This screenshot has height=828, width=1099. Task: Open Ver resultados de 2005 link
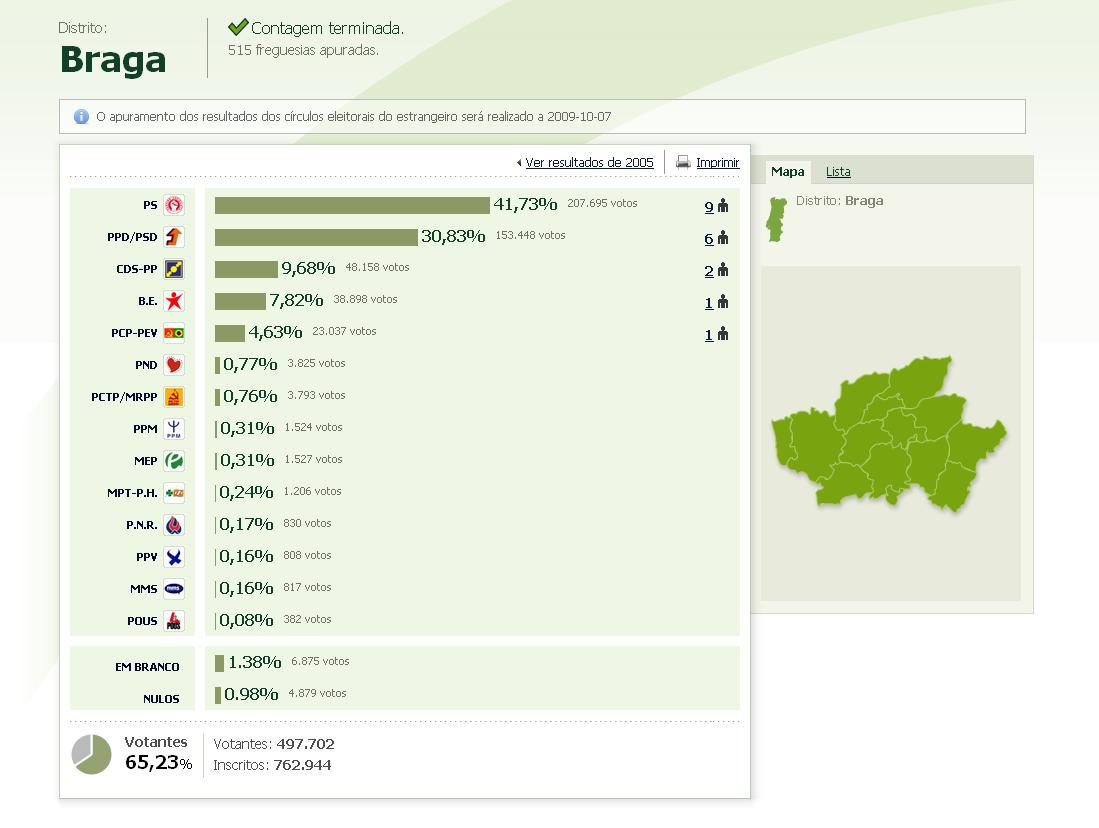(x=589, y=163)
